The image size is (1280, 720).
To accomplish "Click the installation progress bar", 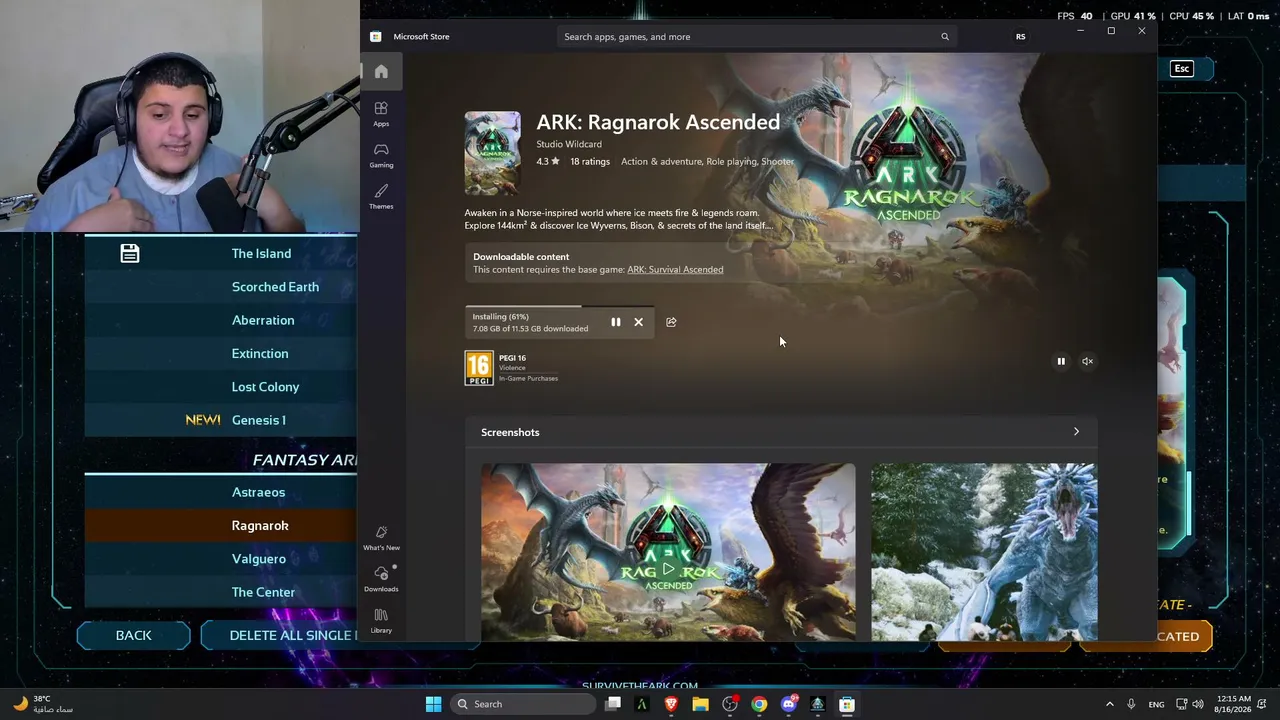I will [x=559, y=307].
